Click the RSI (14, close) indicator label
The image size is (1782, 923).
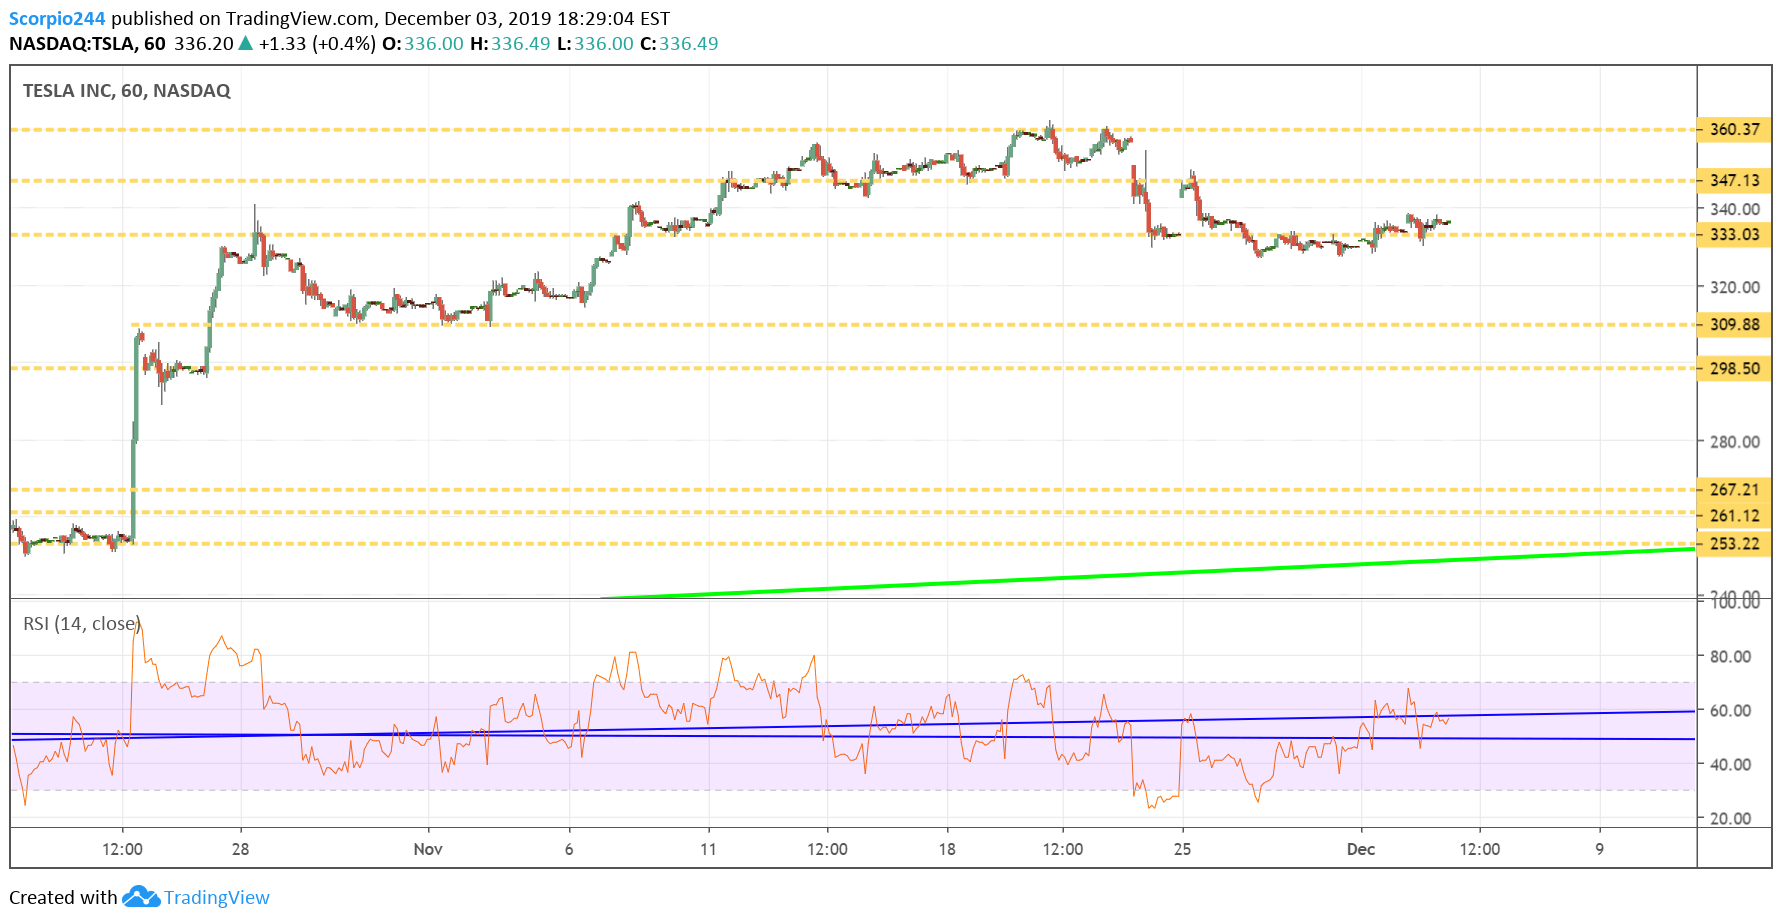(82, 624)
